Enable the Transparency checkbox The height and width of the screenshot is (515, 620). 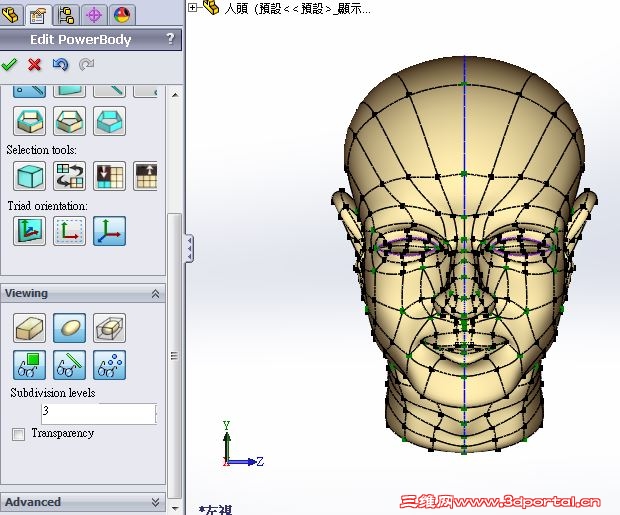pyautogui.click(x=18, y=434)
